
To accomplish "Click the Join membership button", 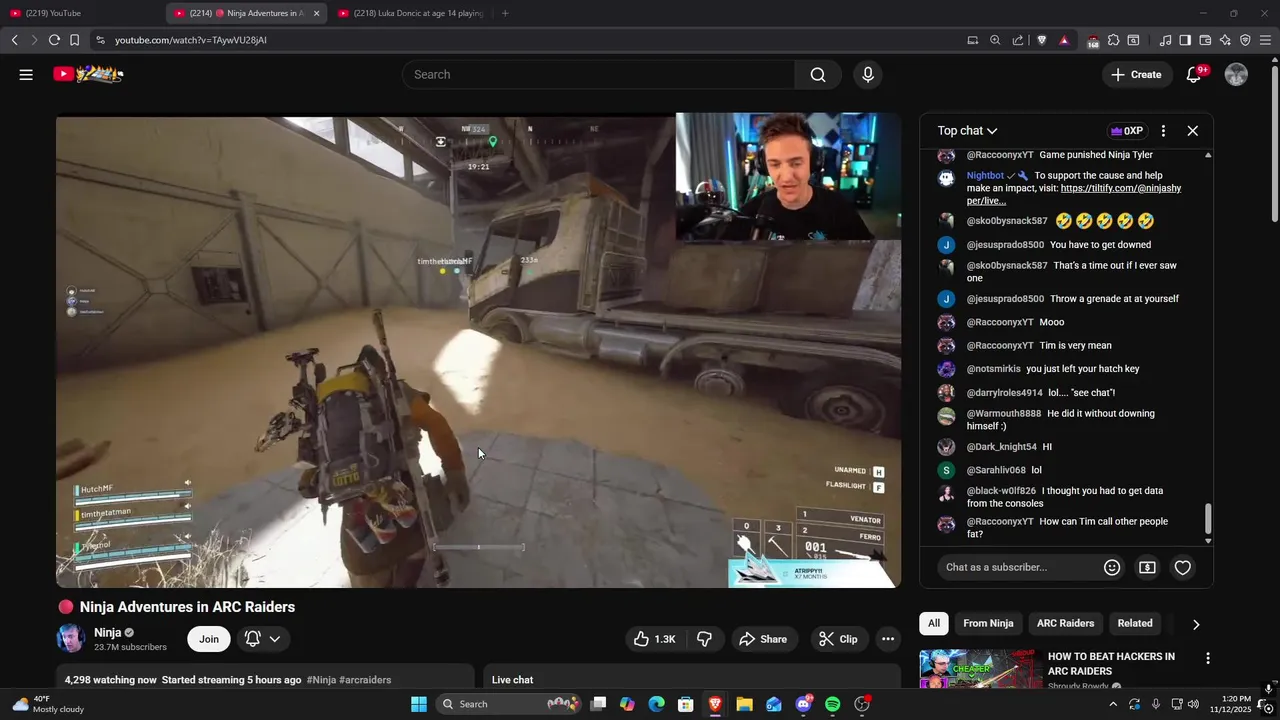I will (208, 639).
